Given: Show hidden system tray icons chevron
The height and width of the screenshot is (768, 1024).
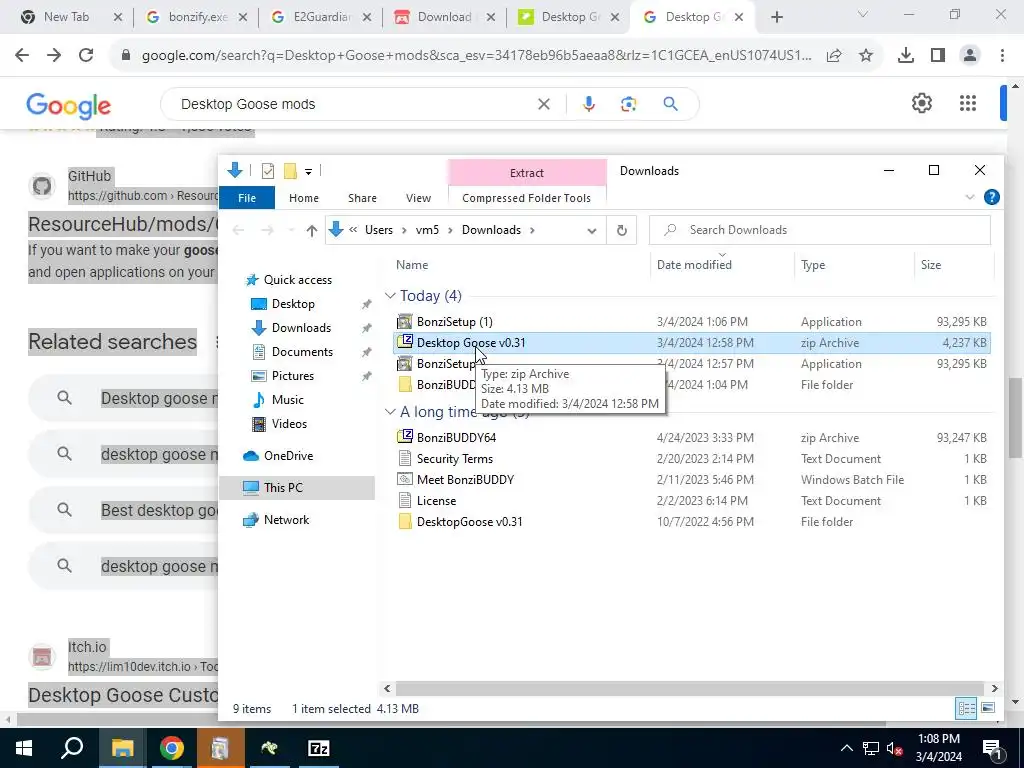Looking at the screenshot, I should 846,748.
